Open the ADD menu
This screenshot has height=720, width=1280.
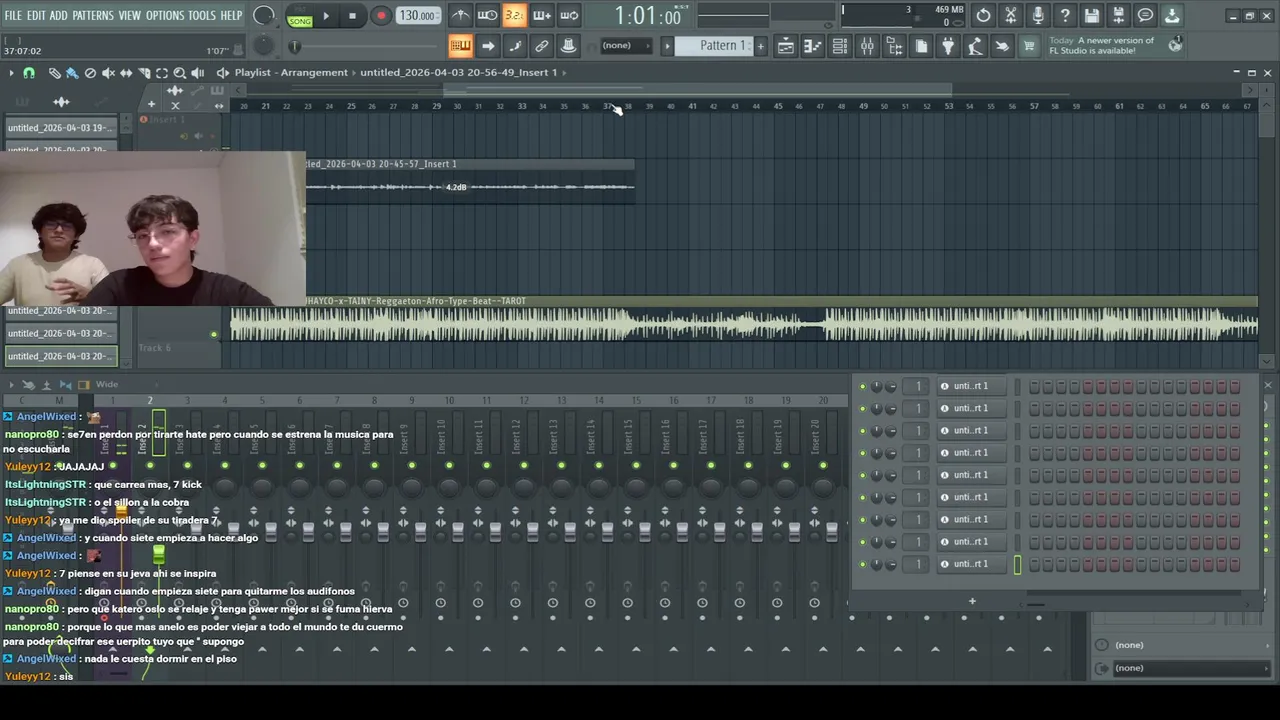[x=59, y=16]
